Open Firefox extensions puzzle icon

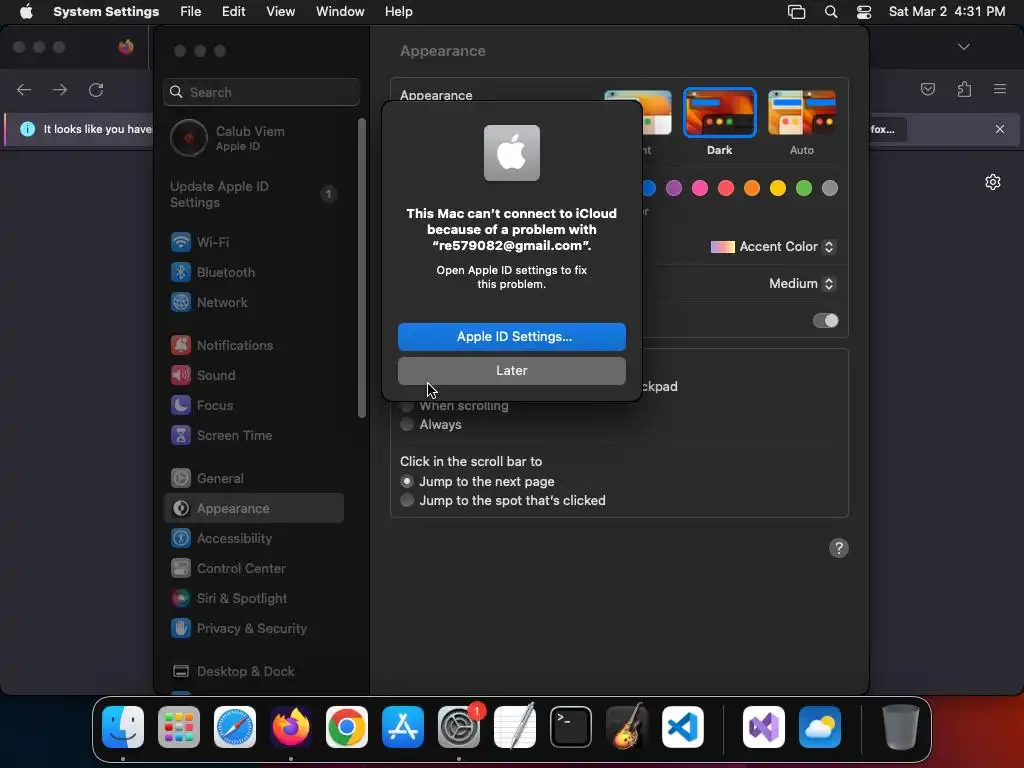click(965, 89)
